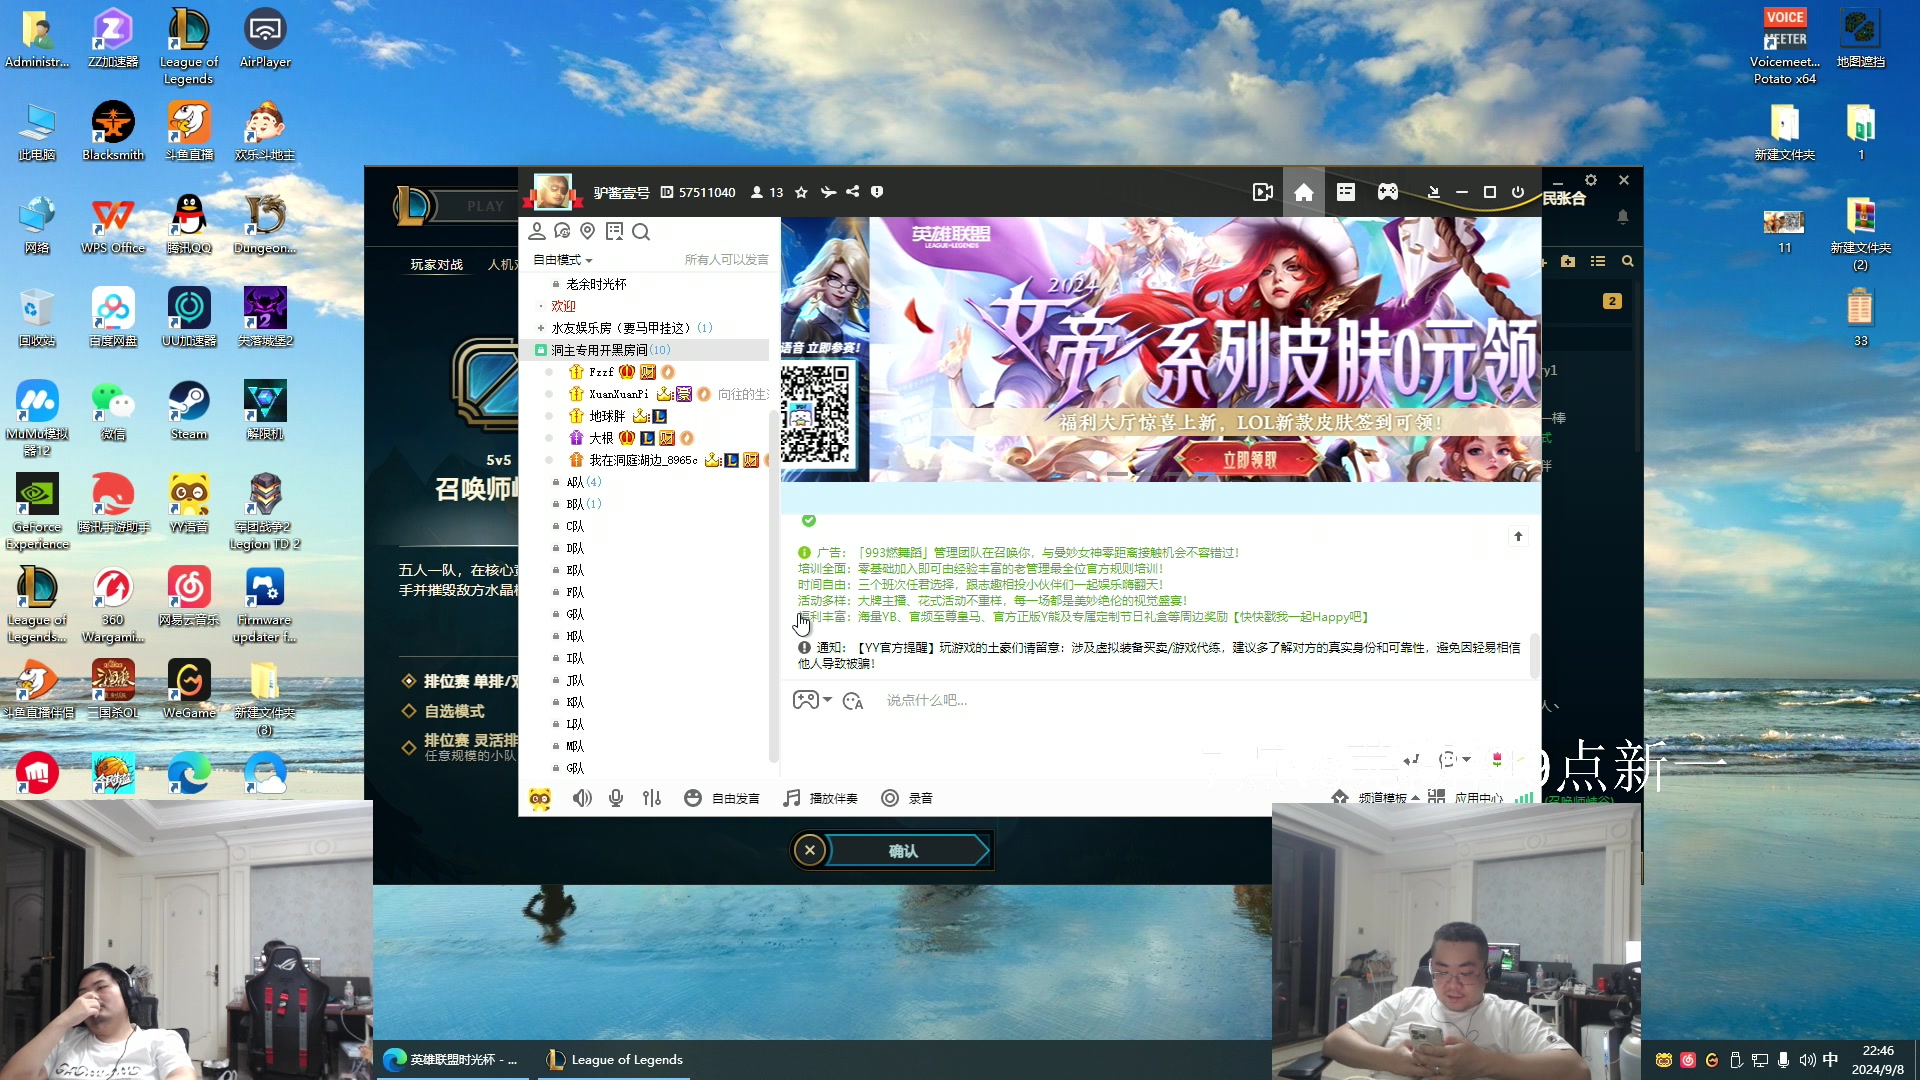Expand 水友娱乐房 channel node
The image size is (1920, 1080).
pos(541,328)
